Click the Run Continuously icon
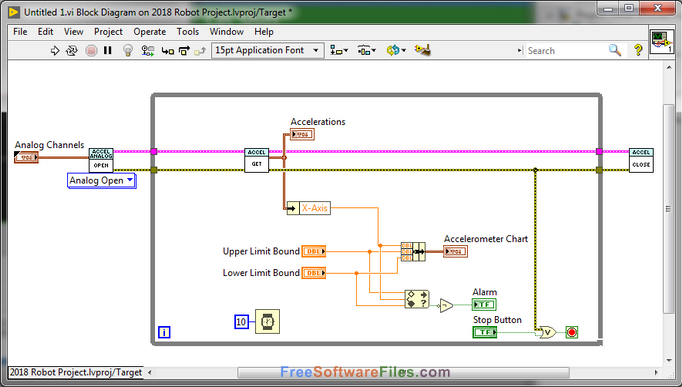Image resolution: width=682 pixels, height=387 pixels. (x=72, y=51)
